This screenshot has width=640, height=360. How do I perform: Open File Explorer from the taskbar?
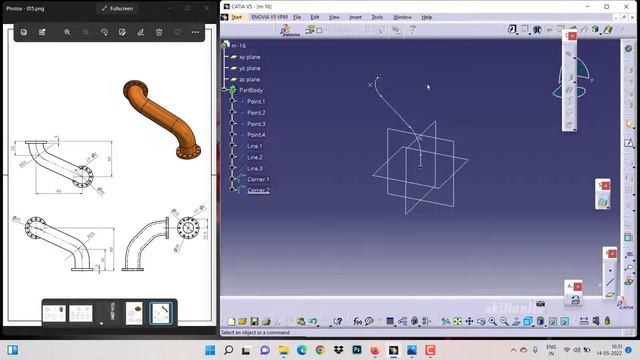pyautogui.click(x=283, y=350)
